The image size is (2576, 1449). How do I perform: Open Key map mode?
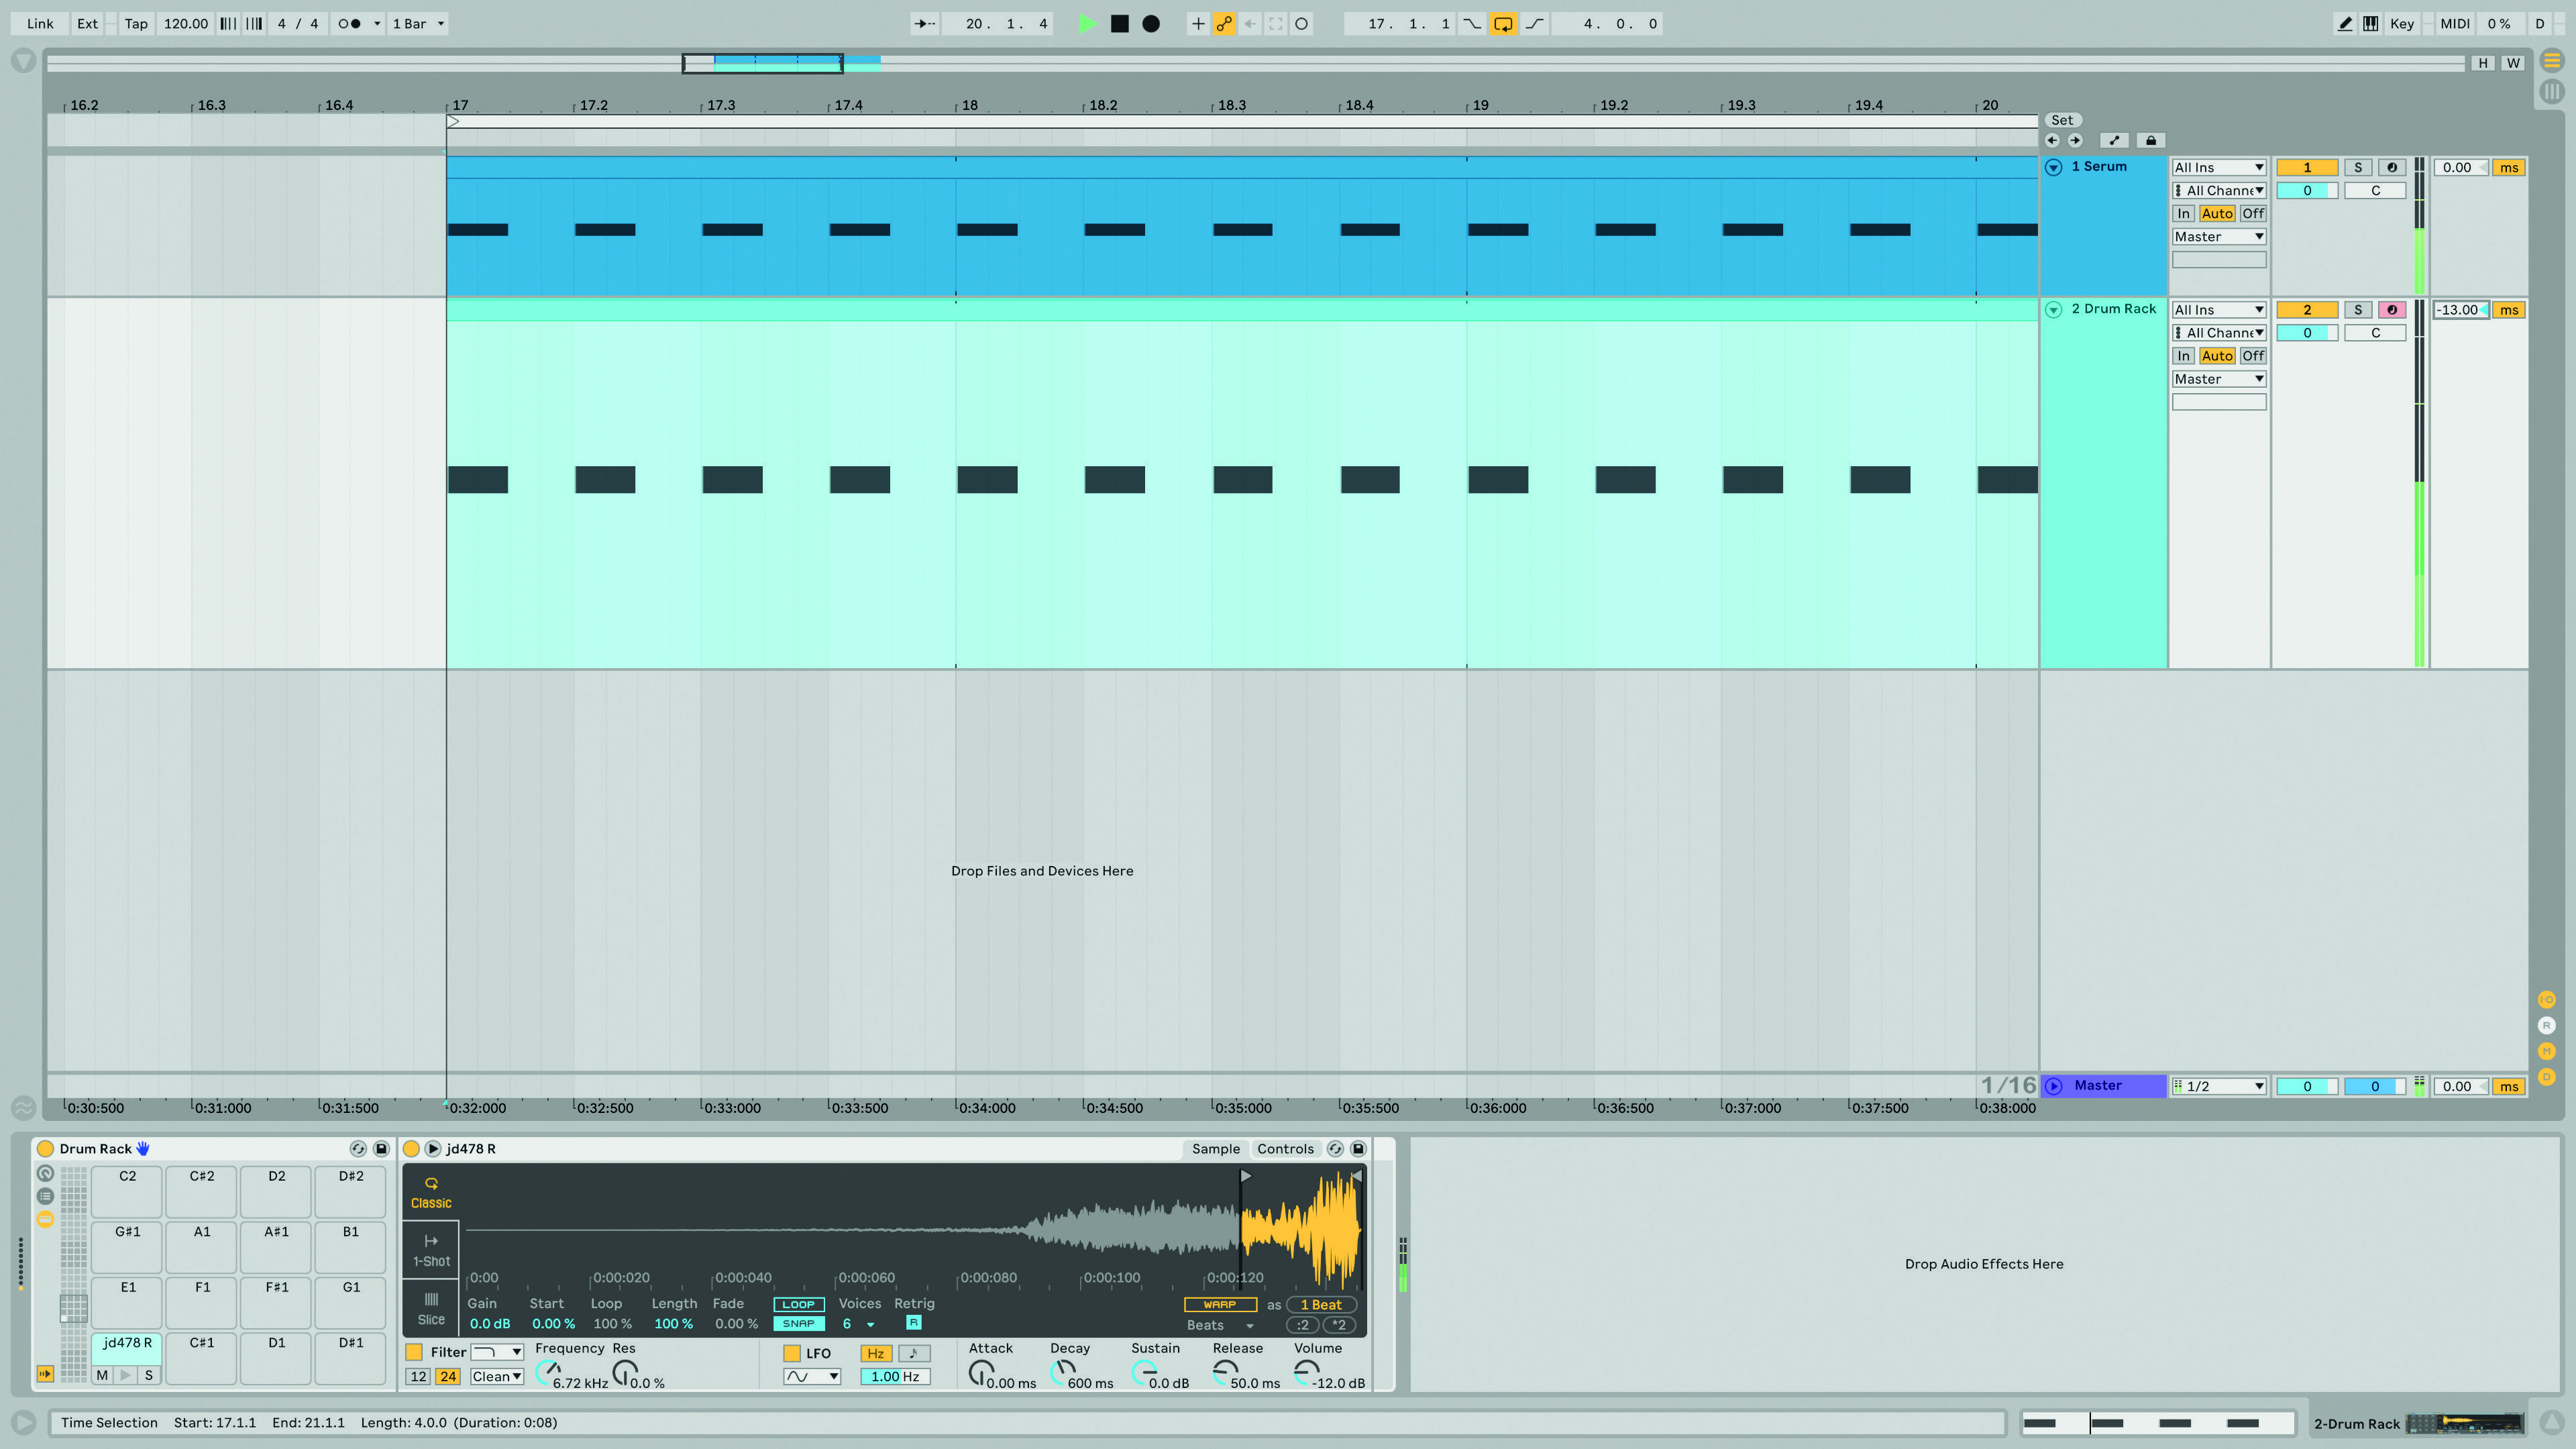(2401, 24)
